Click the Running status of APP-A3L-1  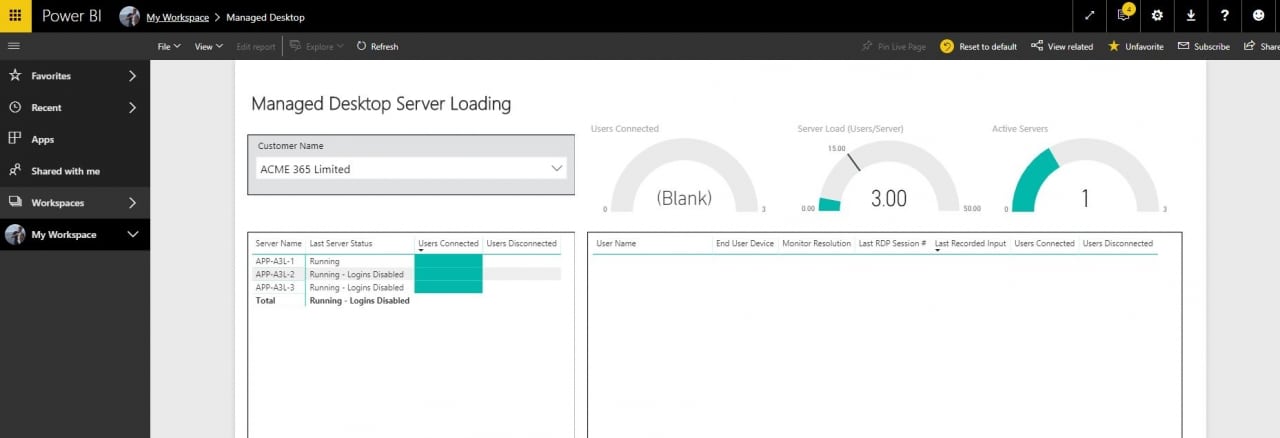click(325, 261)
